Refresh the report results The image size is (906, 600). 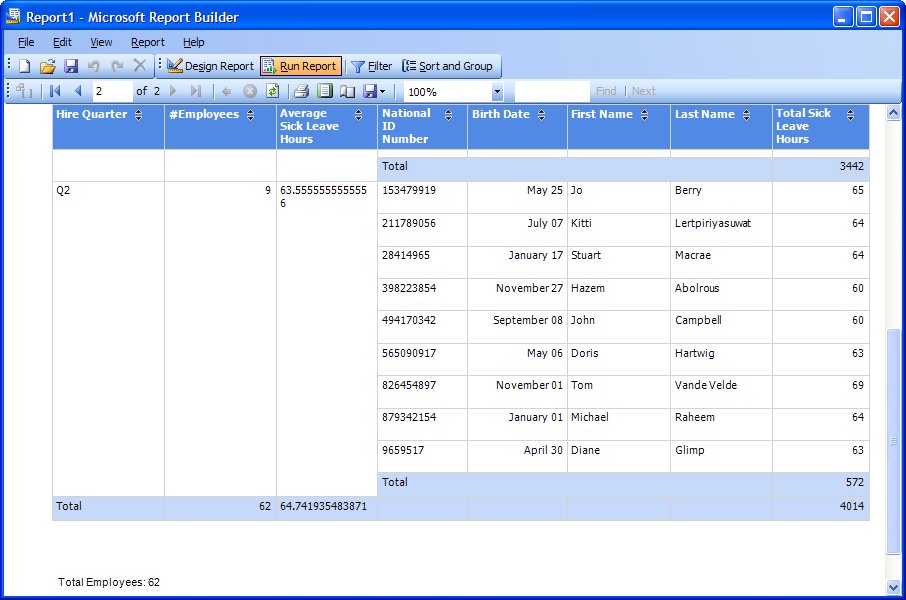coord(272,91)
